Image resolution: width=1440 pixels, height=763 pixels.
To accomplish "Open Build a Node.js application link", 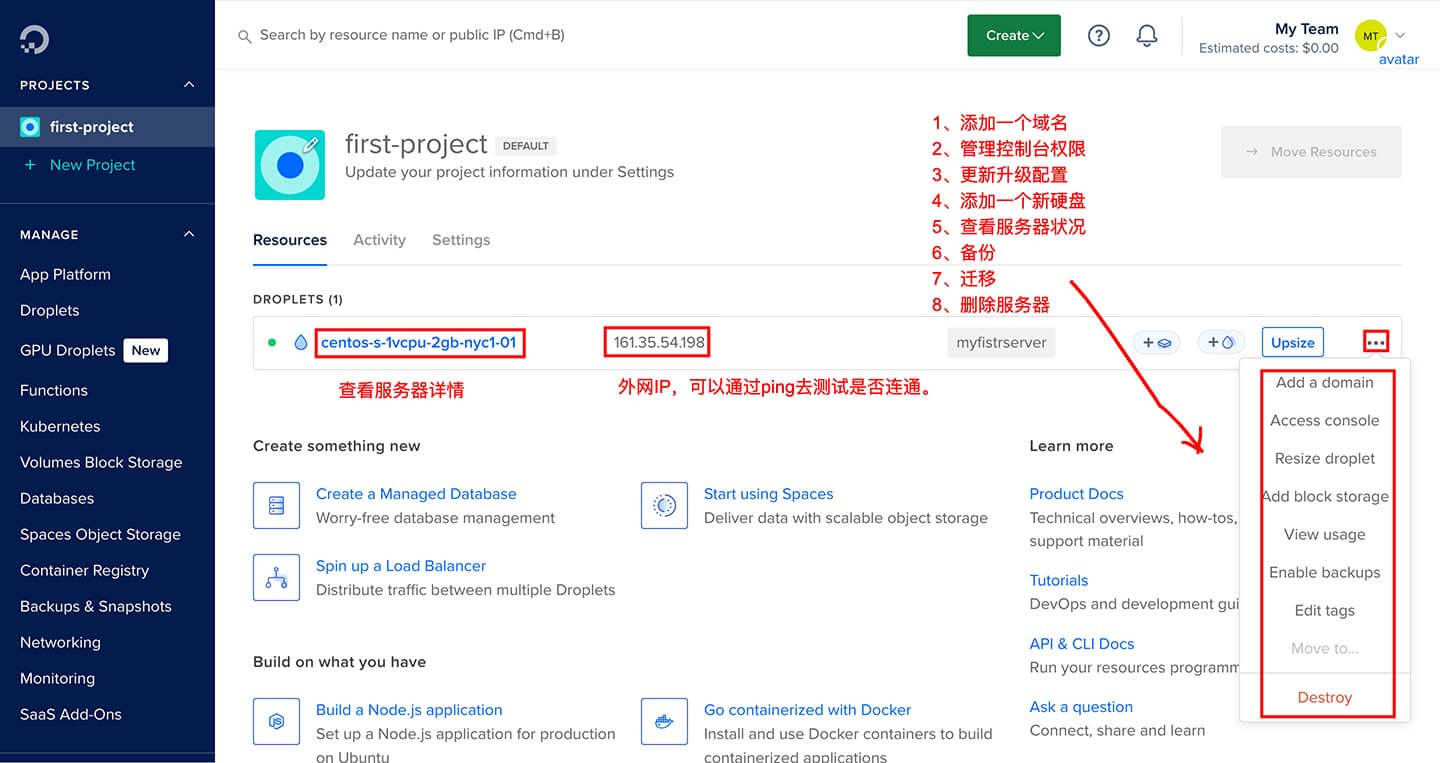I will coord(409,710).
